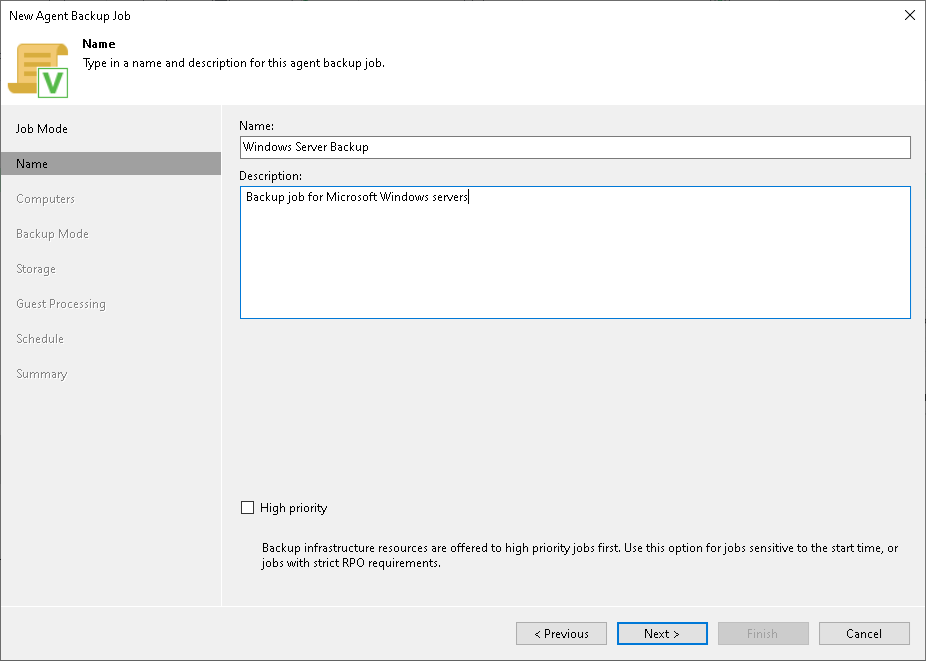Select the Summary wizard step
This screenshot has height=661, width=926.
pos(42,373)
